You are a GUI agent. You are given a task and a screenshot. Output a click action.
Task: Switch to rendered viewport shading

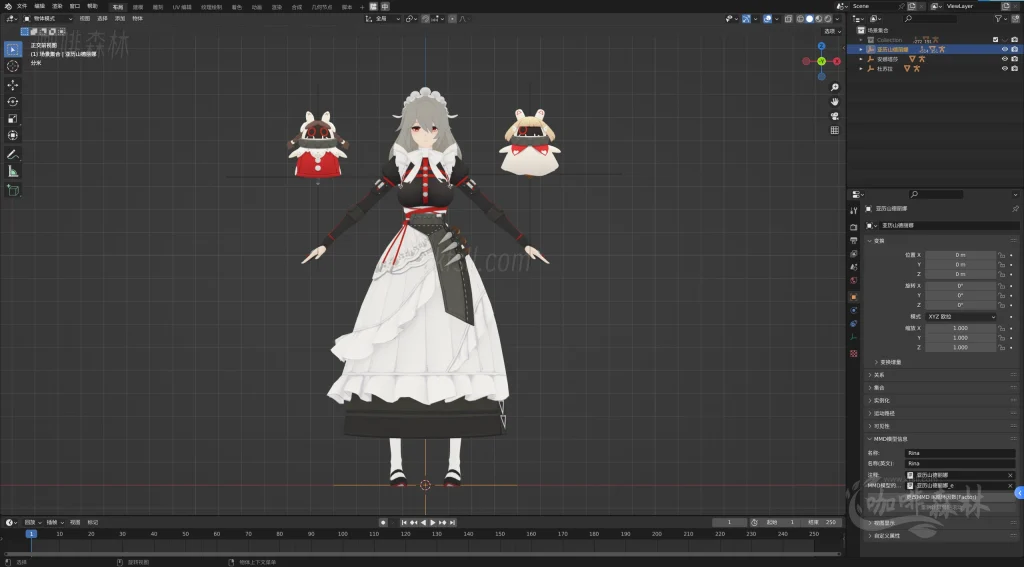[827, 19]
